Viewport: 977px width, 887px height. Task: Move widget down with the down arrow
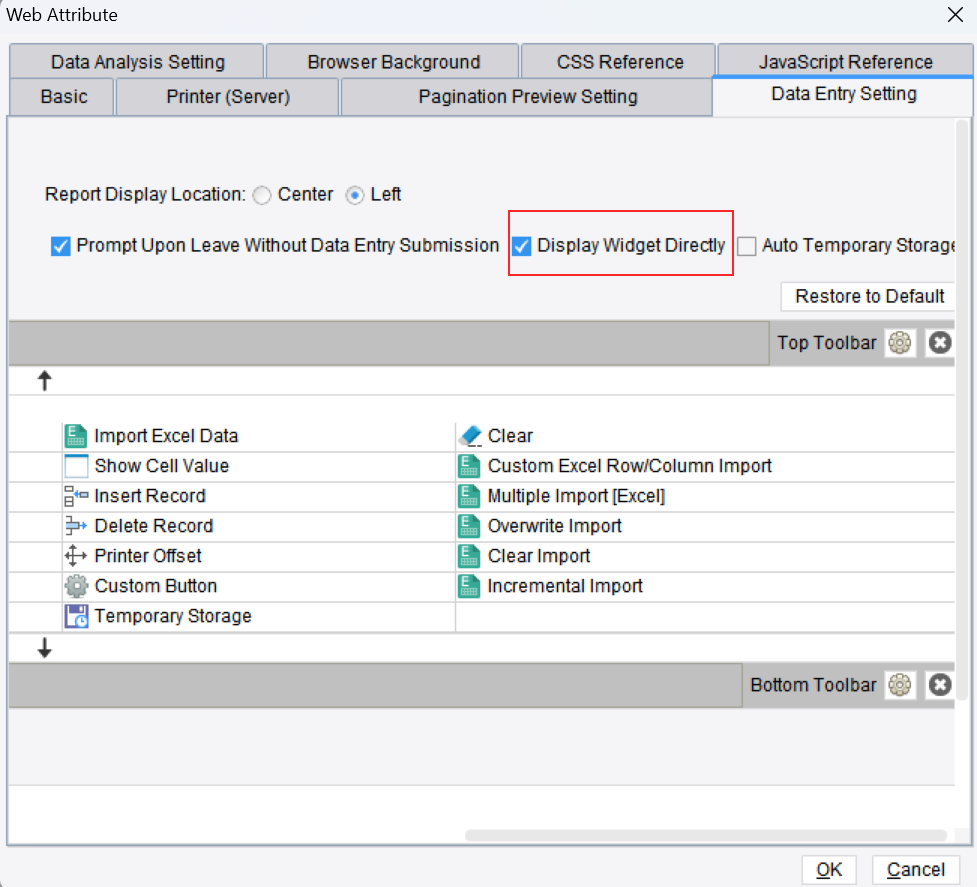[x=44, y=648]
